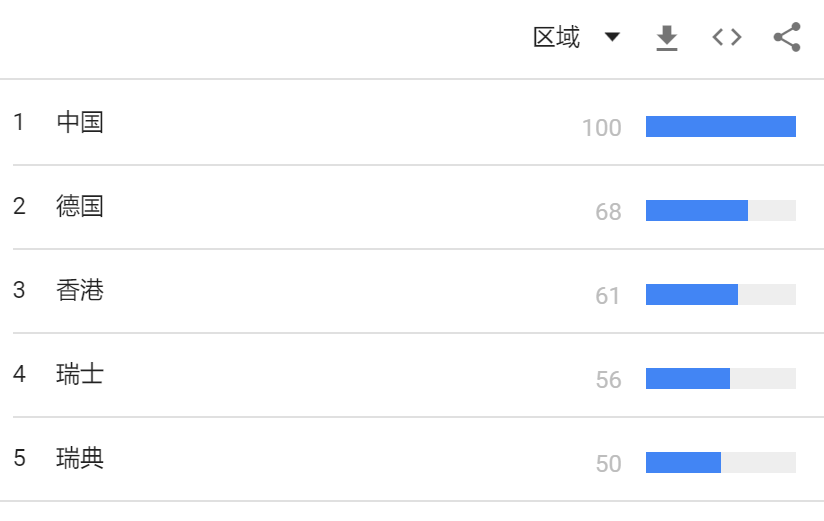Image resolution: width=824 pixels, height=521 pixels.
Task: Click the score value 68
Action: [x=609, y=212]
